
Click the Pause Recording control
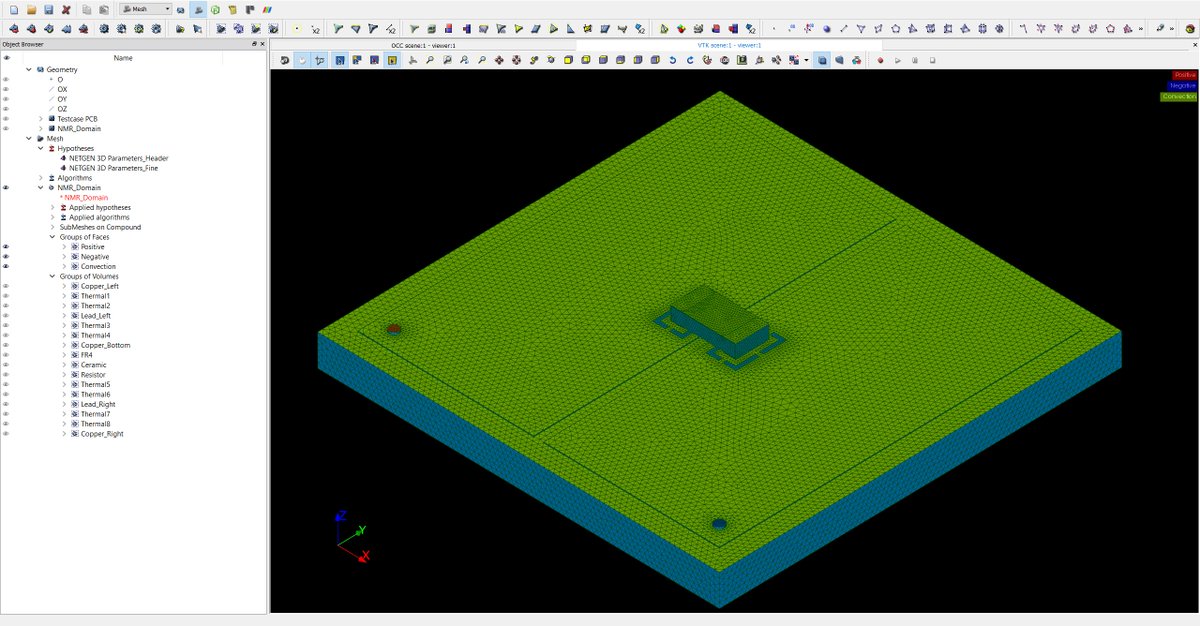(915, 60)
